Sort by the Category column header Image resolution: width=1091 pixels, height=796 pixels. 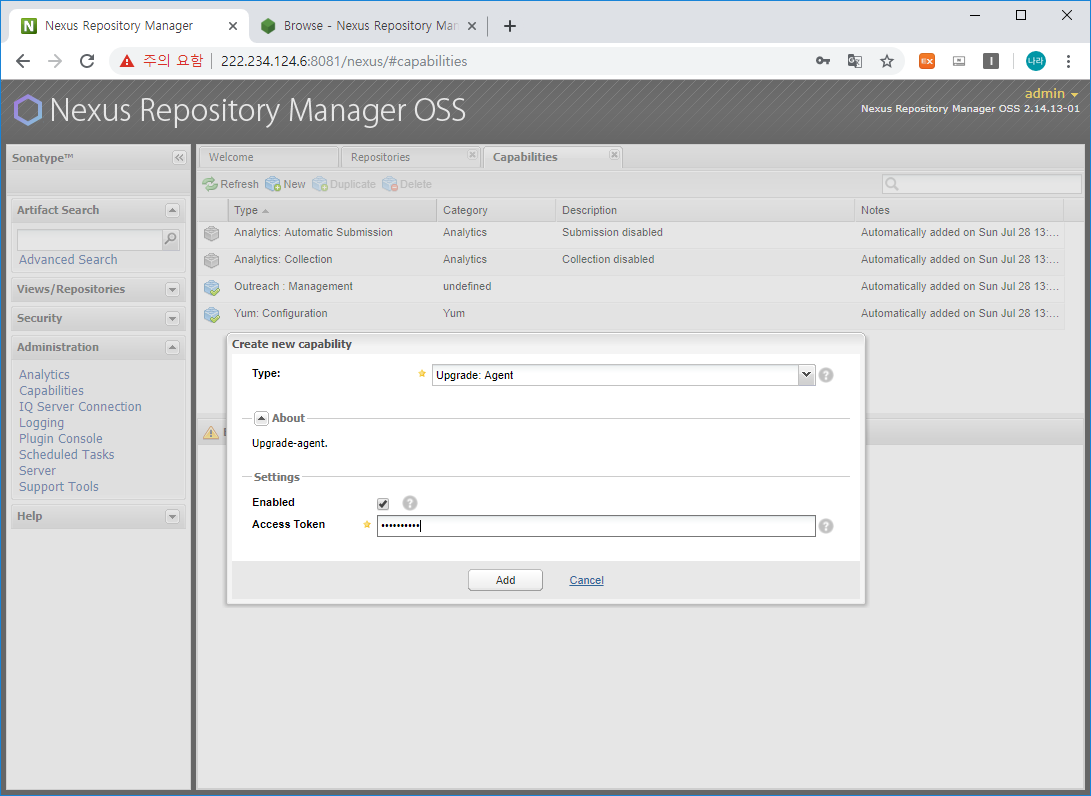tap(496, 210)
